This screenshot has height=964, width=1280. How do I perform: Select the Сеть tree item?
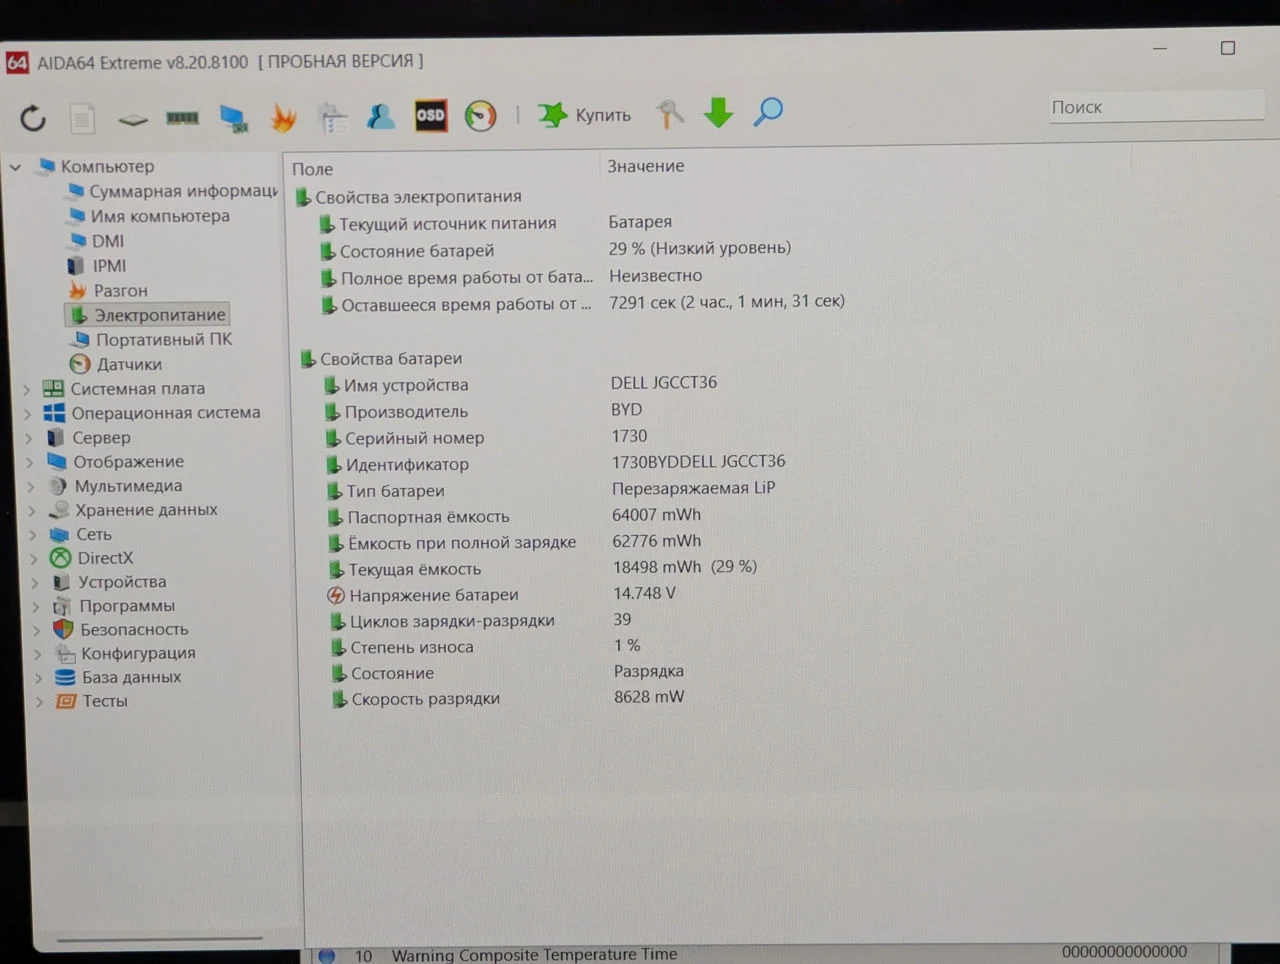click(x=81, y=535)
